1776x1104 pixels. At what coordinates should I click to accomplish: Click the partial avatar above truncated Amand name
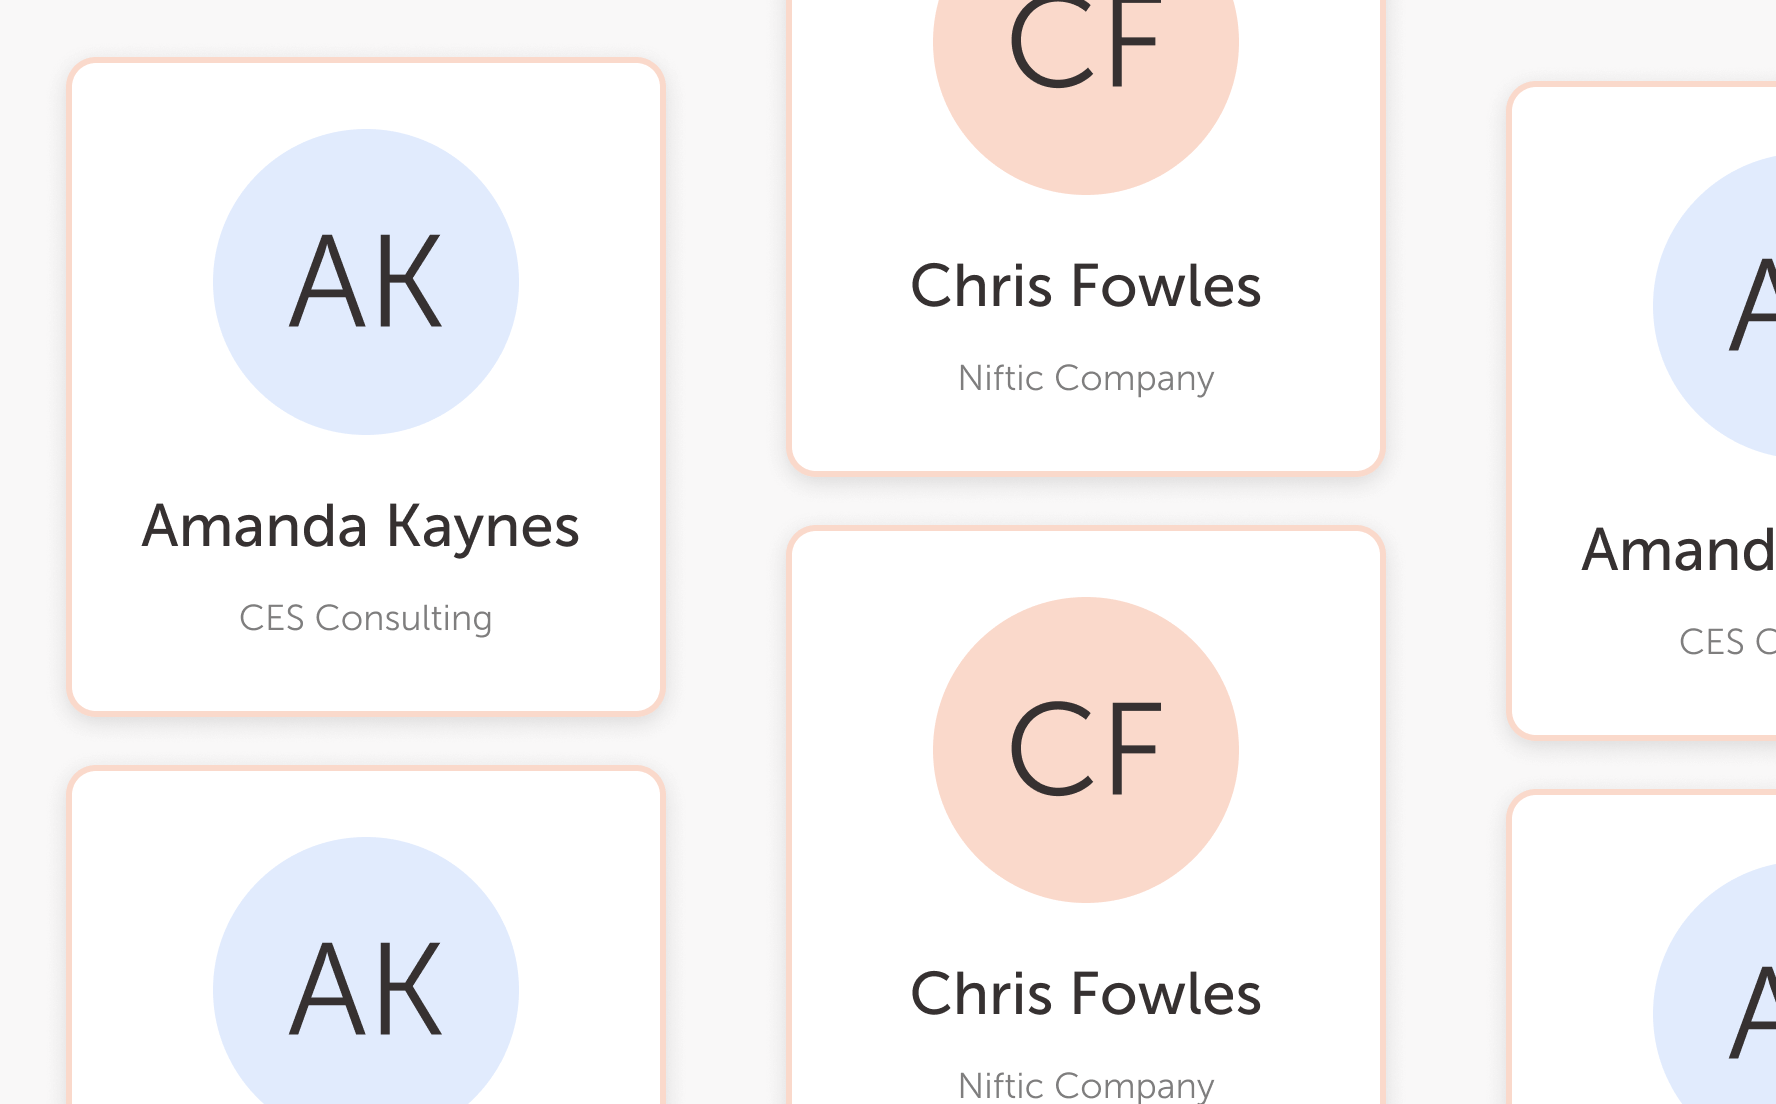(1714, 306)
